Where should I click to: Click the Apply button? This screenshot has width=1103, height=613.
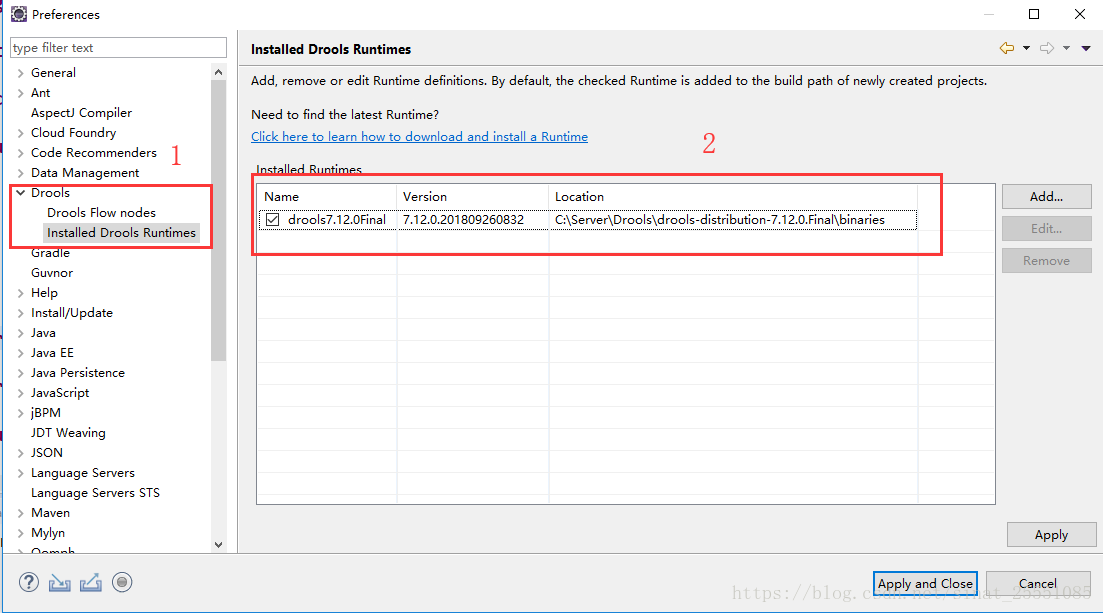(1051, 535)
